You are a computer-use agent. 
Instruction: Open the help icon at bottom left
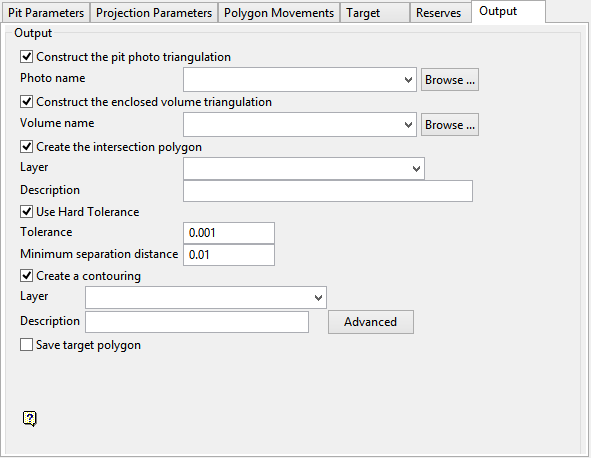point(30,418)
